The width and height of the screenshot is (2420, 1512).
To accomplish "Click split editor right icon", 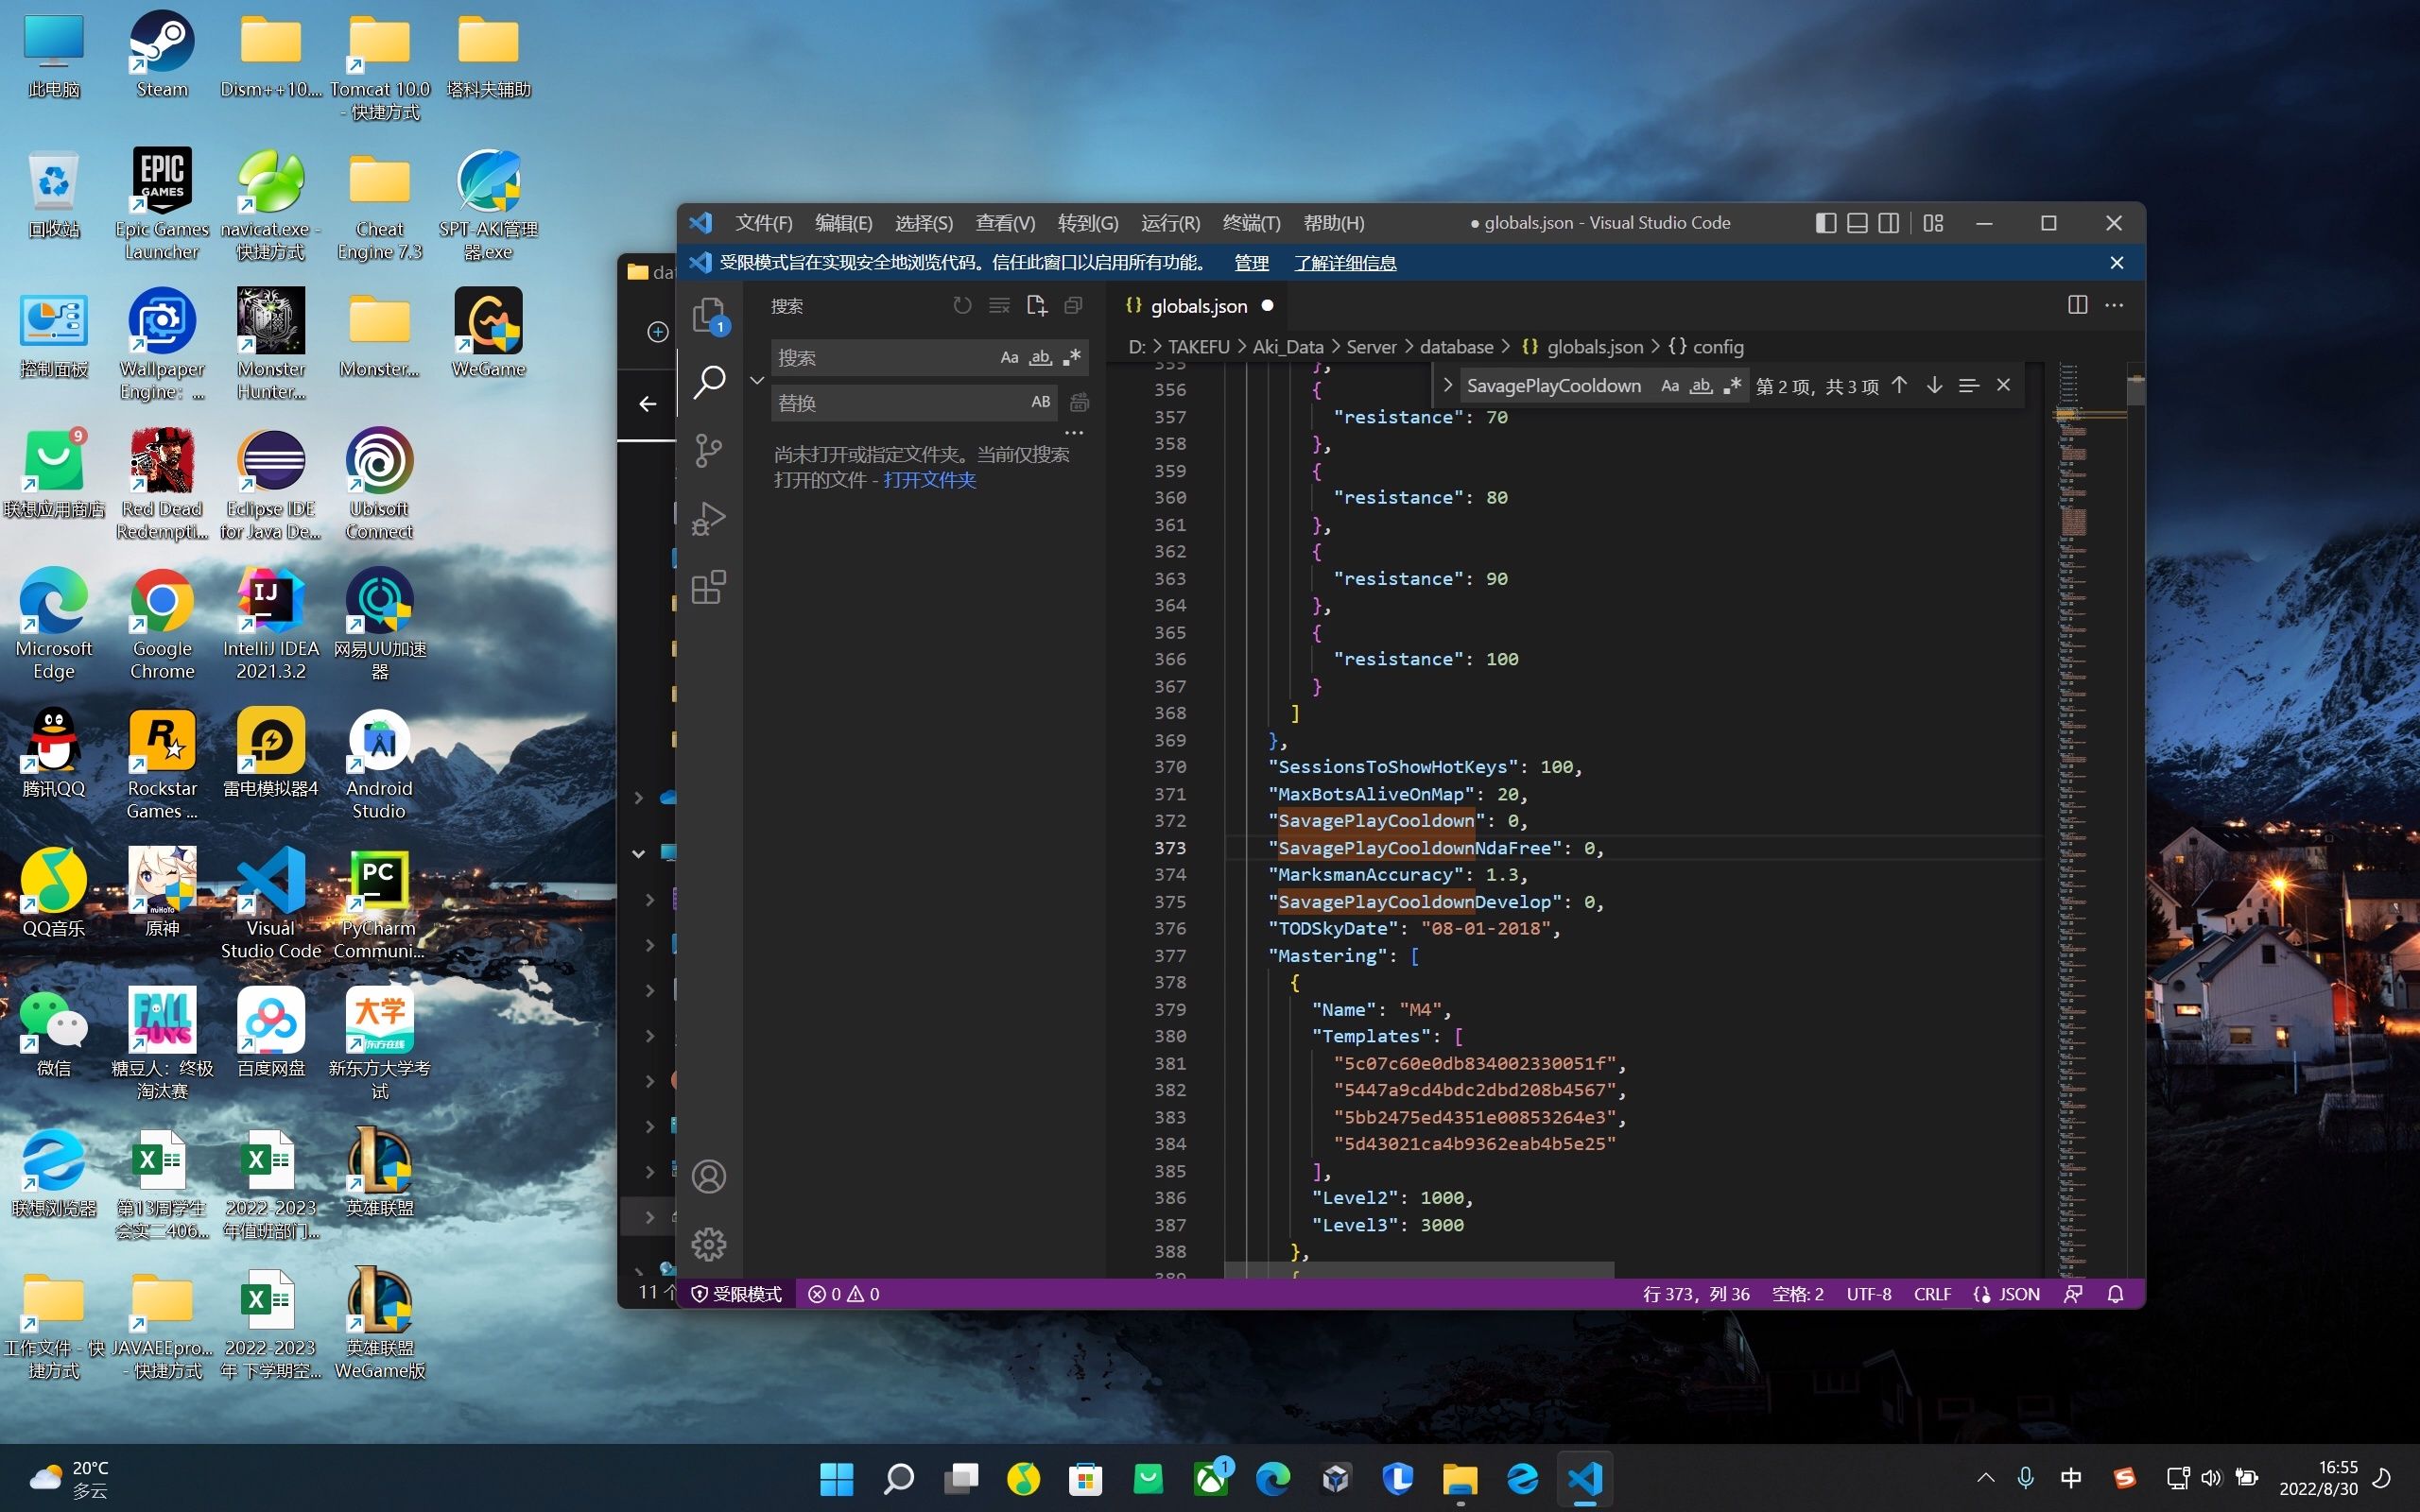I will (x=2077, y=305).
